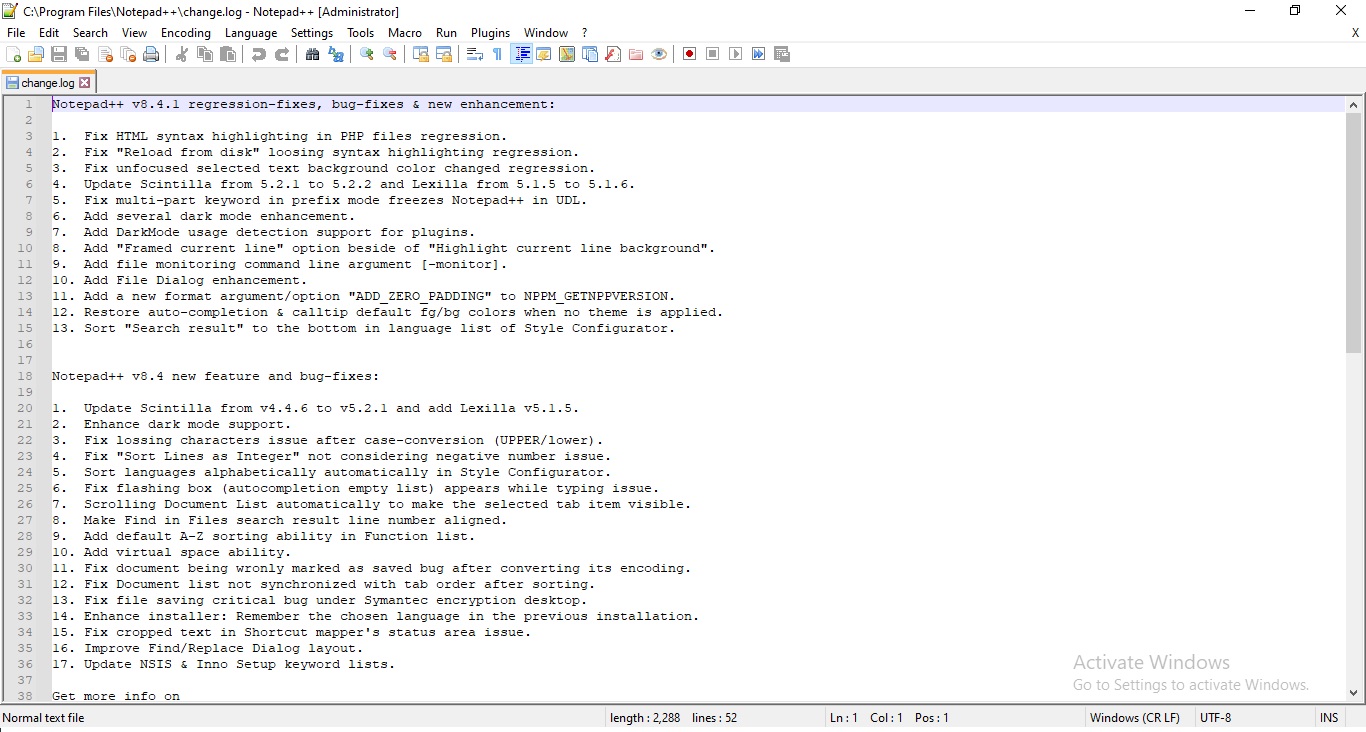Open the Plugins menu
Viewport: 1366px width, 732px height.
(490, 33)
